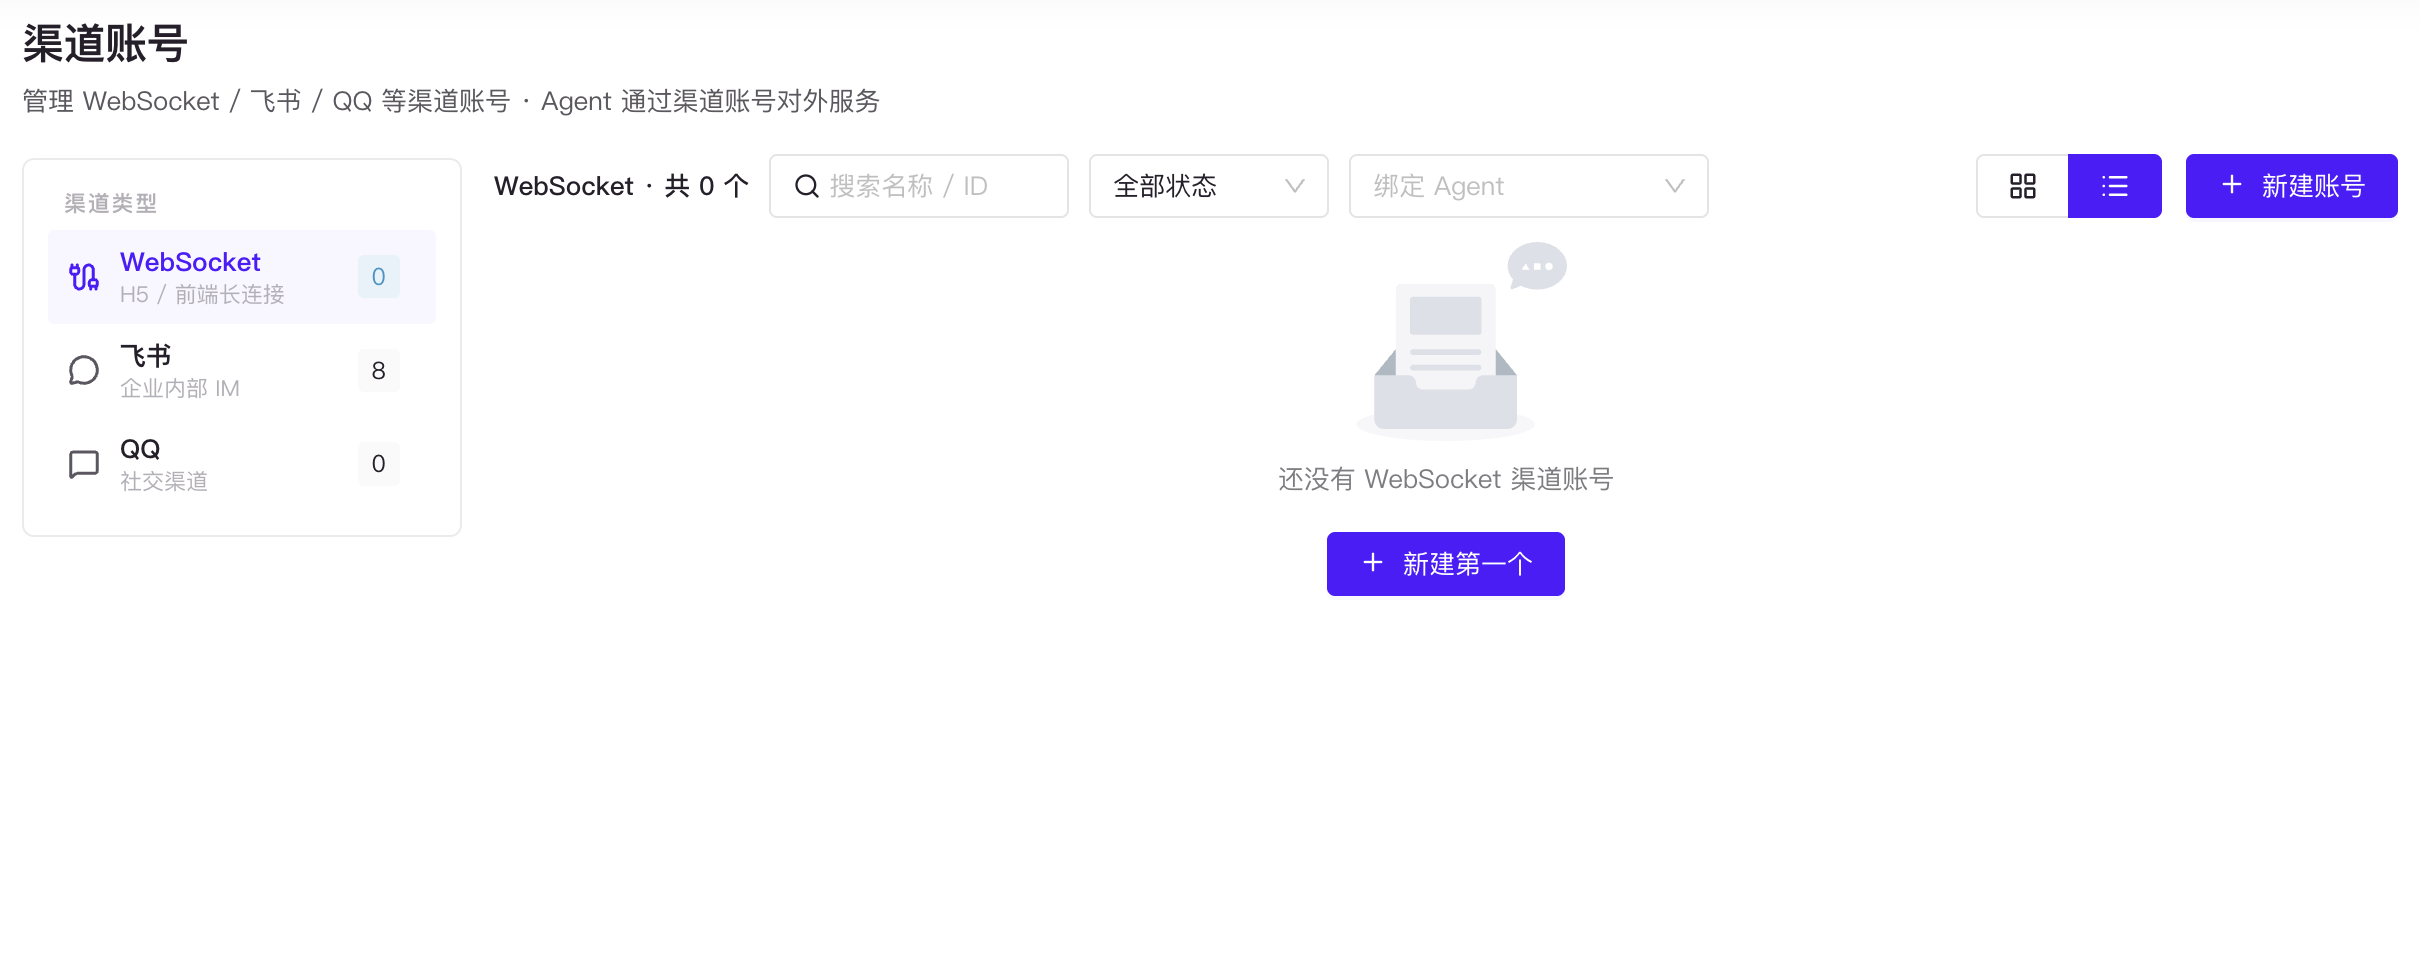The width and height of the screenshot is (2420, 960).
Task: Click the WebSocket count badge 0
Action: 378,277
